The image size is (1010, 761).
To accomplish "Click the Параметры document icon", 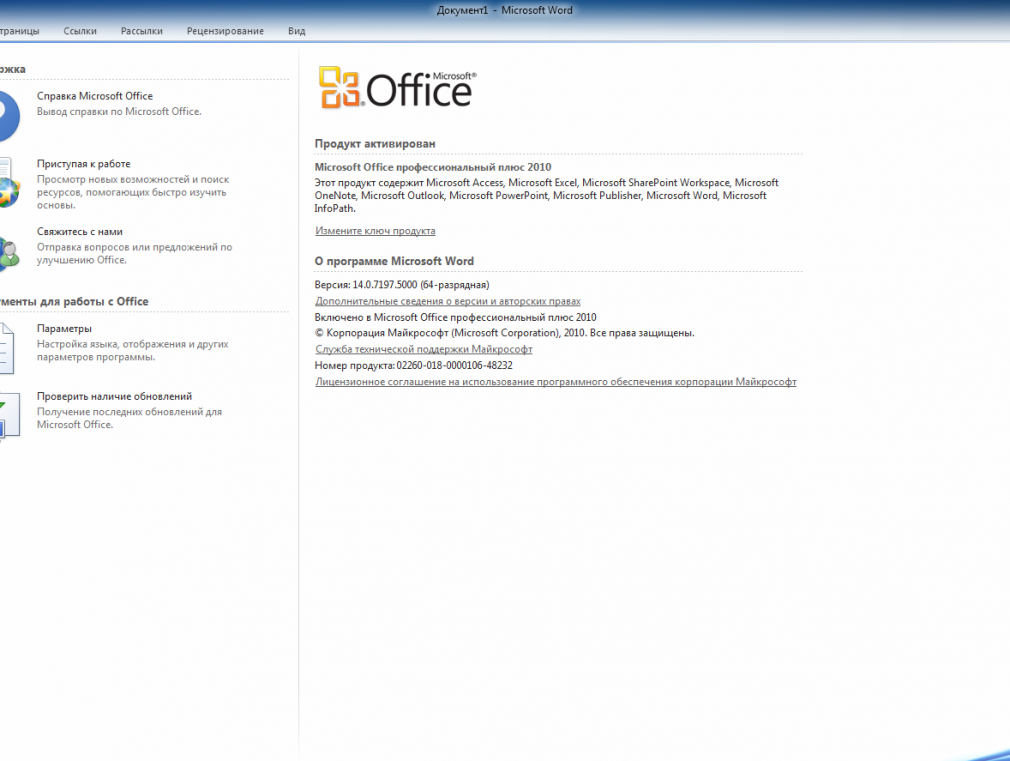I will tap(6, 348).
